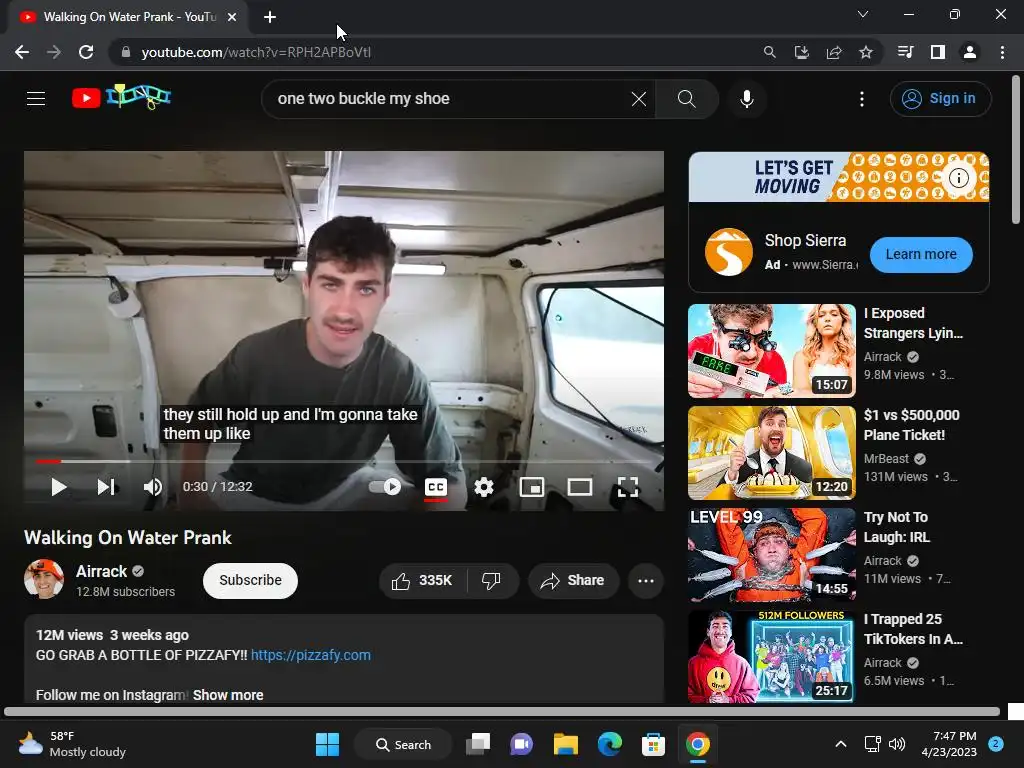Open taskbar Search box

pyautogui.click(x=403, y=744)
